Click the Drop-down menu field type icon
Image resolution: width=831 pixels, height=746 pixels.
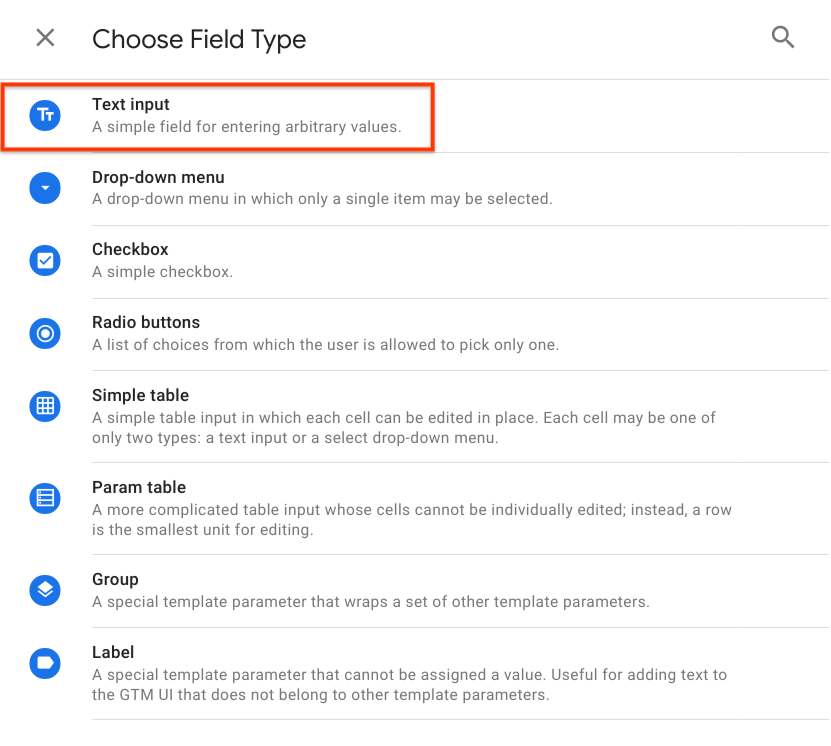pyautogui.click(x=45, y=187)
